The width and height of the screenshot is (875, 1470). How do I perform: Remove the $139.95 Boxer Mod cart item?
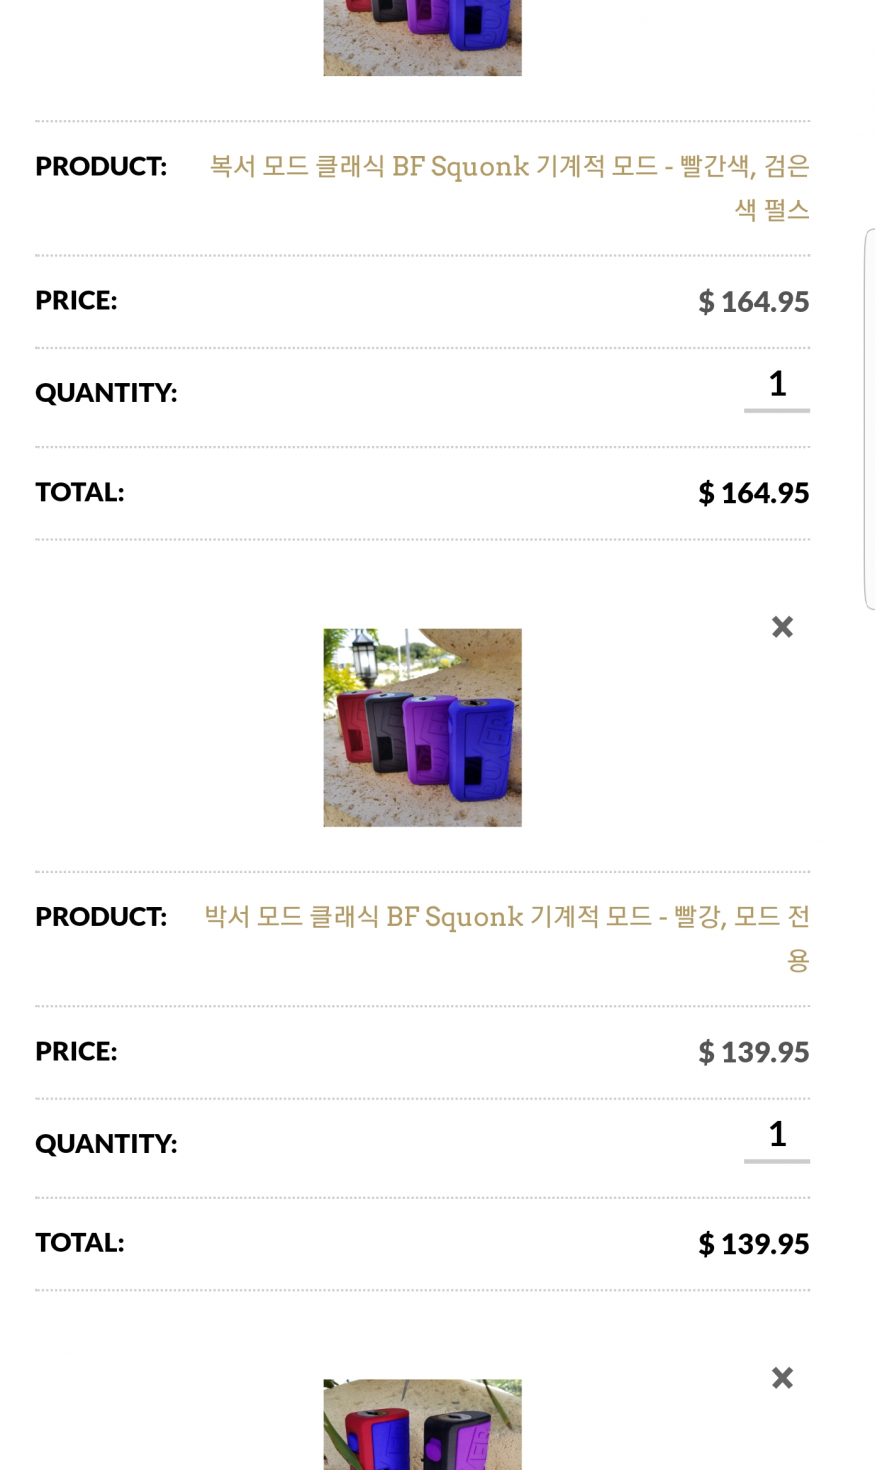(x=782, y=627)
